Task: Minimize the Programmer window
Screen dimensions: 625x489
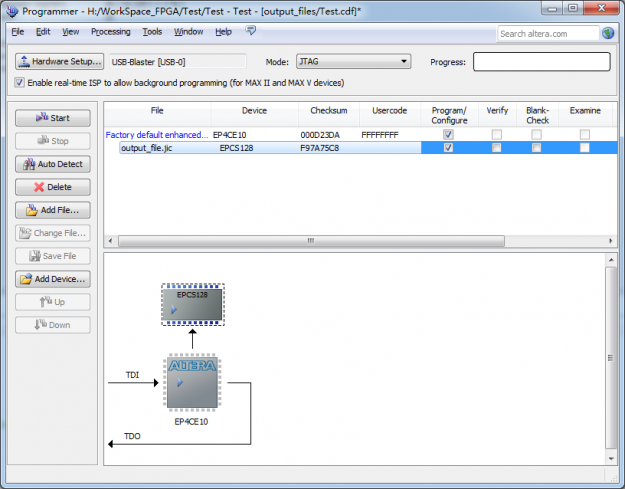Action: (552, 8)
